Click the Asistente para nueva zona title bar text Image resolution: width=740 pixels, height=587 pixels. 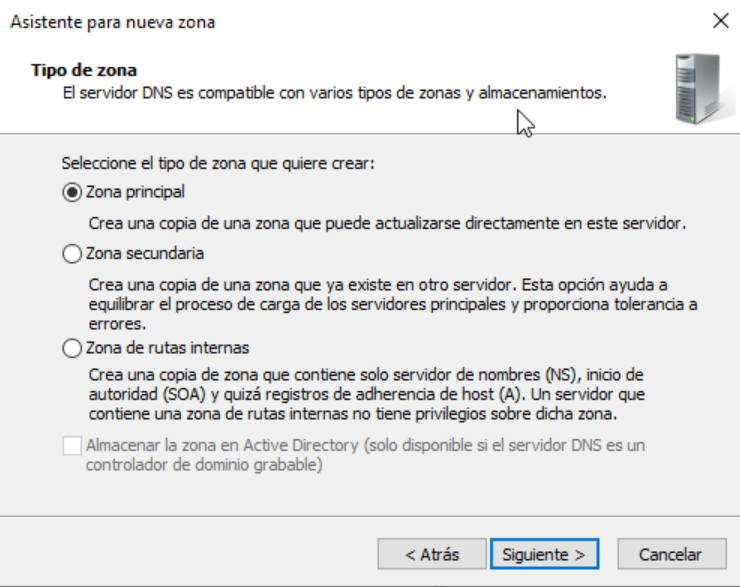coord(113,22)
